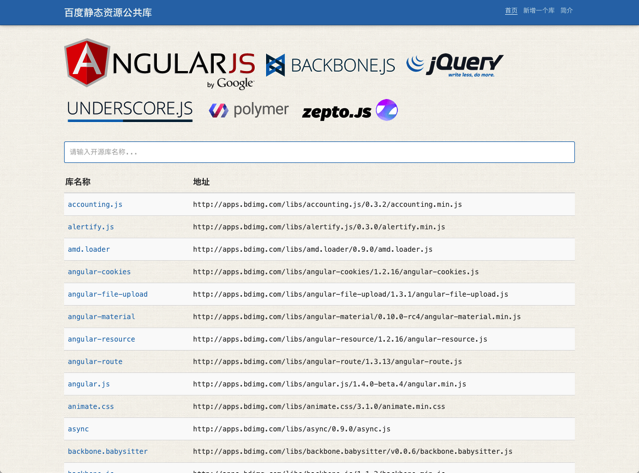This screenshot has width=639, height=473.
Task: Click the Polymer logo
Action: tap(249, 110)
